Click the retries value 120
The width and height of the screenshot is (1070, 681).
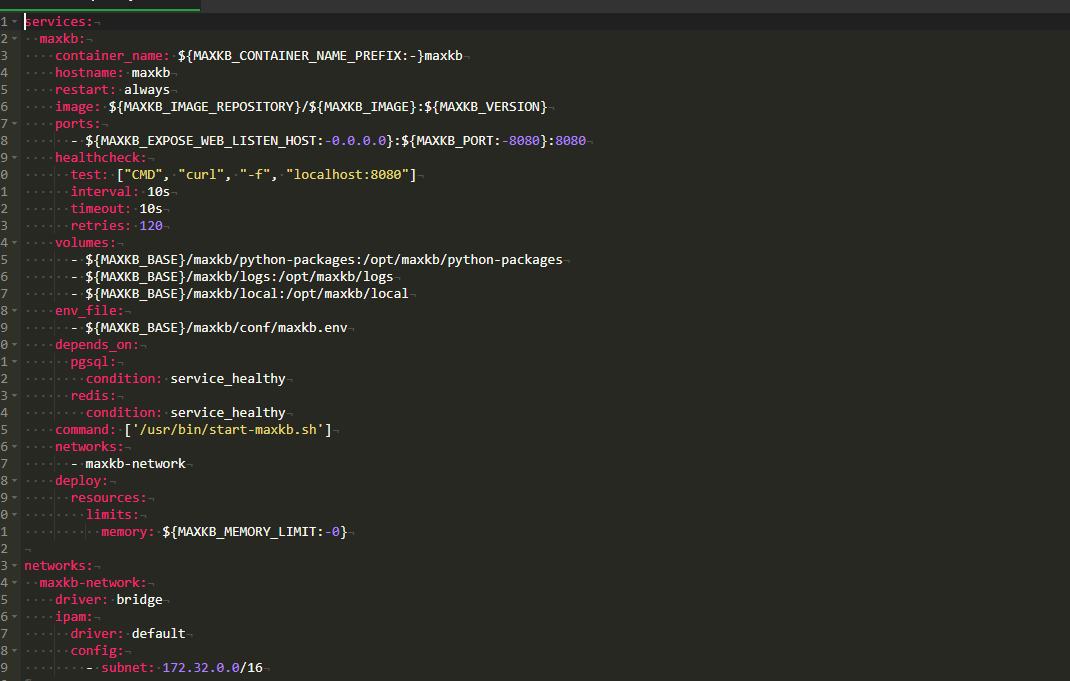point(151,225)
